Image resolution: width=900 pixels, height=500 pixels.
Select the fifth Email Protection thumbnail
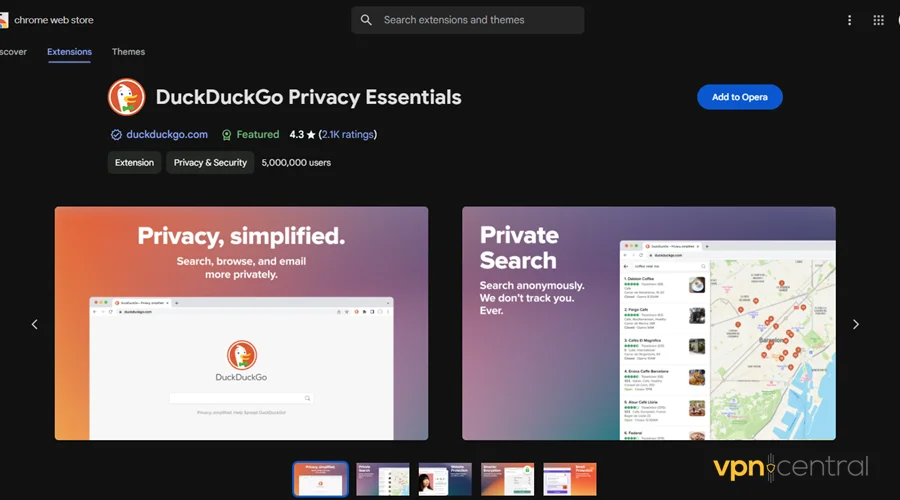(570, 479)
